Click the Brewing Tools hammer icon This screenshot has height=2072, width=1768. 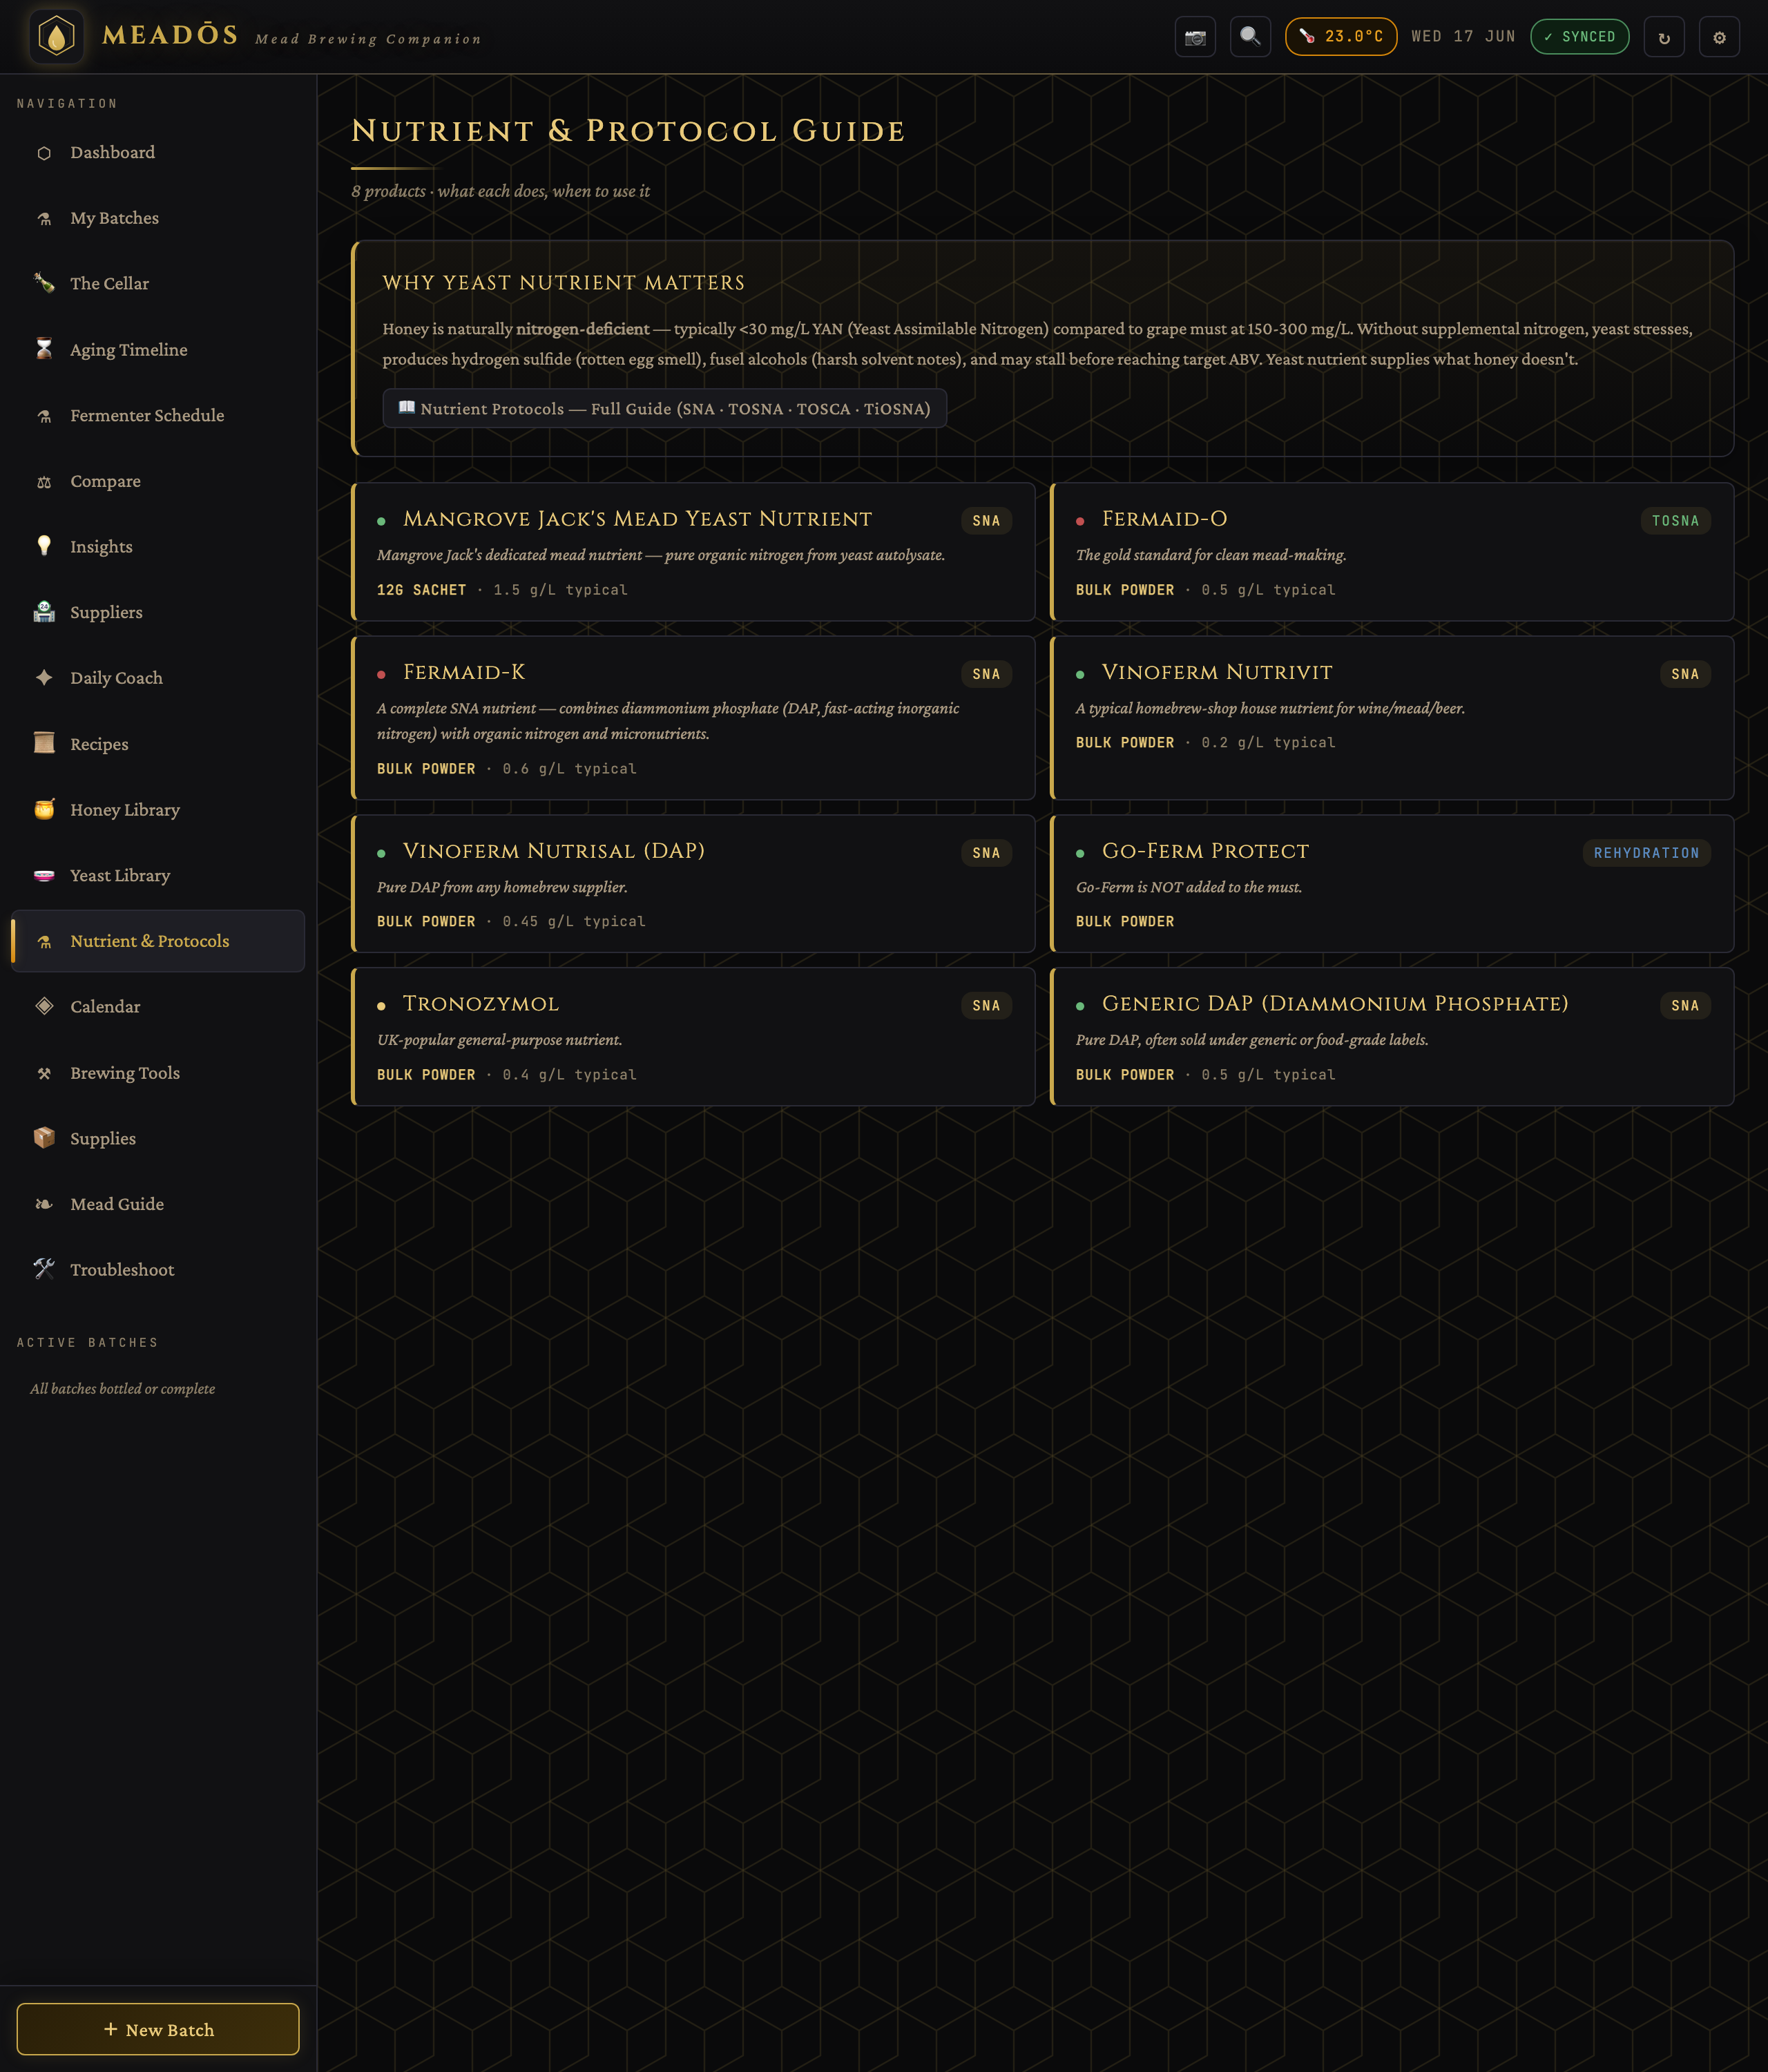pos(44,1073)
